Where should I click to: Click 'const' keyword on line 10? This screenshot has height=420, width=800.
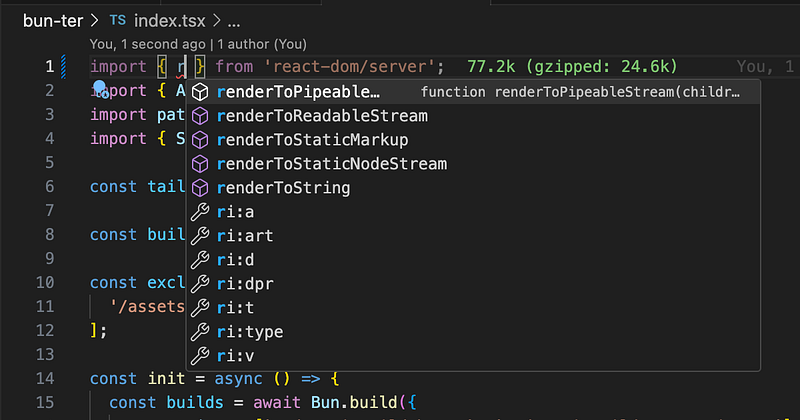point(113,283)
